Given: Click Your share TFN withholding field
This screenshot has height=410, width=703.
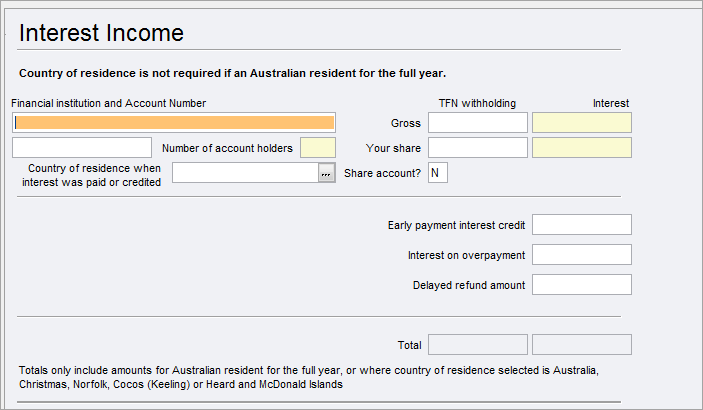Looking at the screenshot, I should click(x=477, y=148).
